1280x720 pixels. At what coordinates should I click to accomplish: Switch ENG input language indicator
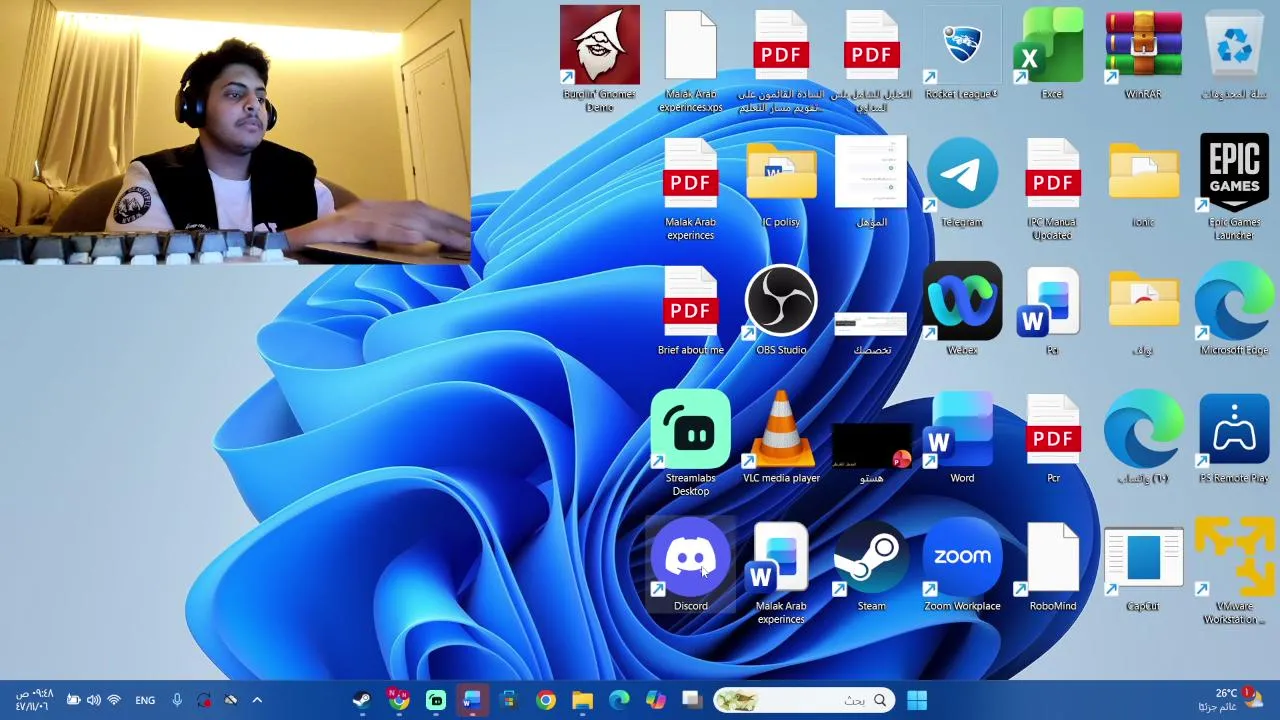coord(145,700)
